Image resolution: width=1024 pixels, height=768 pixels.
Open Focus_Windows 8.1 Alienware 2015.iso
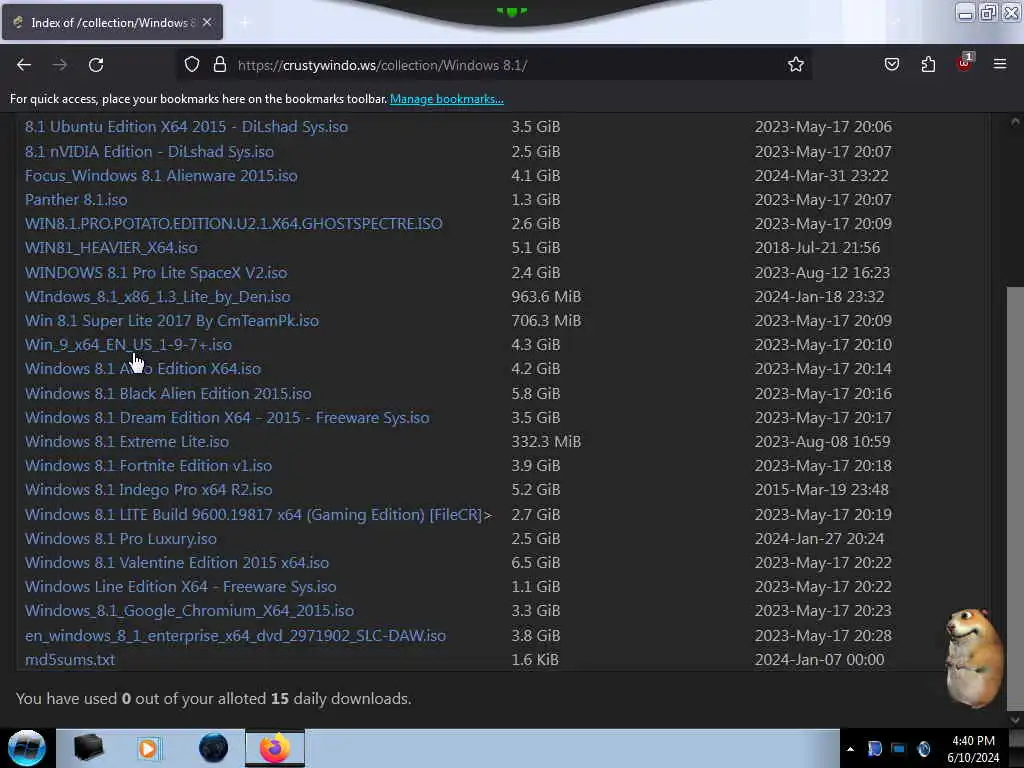pyautogui.click(x=161, y=176)
